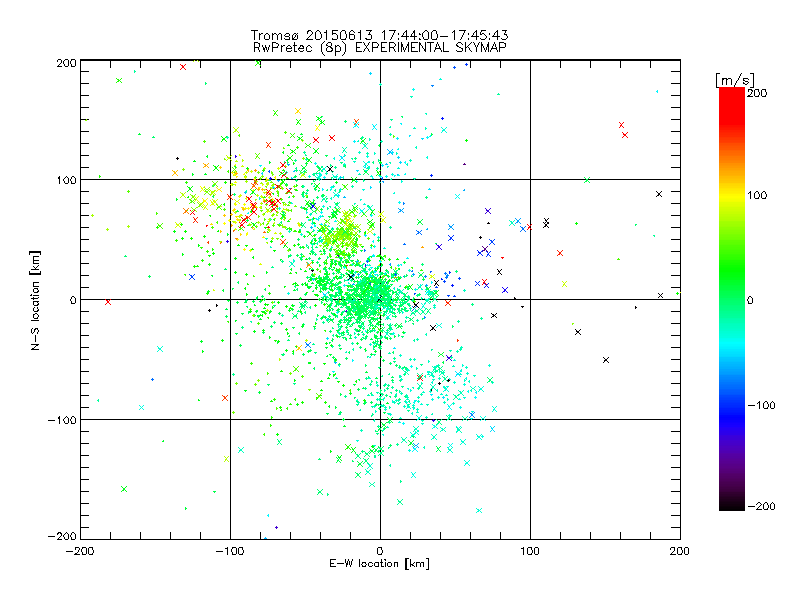
Task: Click the x-axis tick label '100'
Action: [x=530, y=551]
